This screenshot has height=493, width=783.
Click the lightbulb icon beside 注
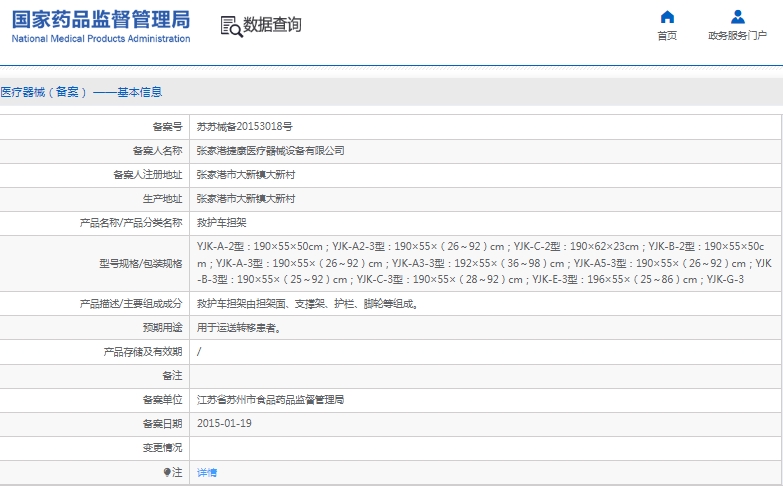[x=167, y=473]
